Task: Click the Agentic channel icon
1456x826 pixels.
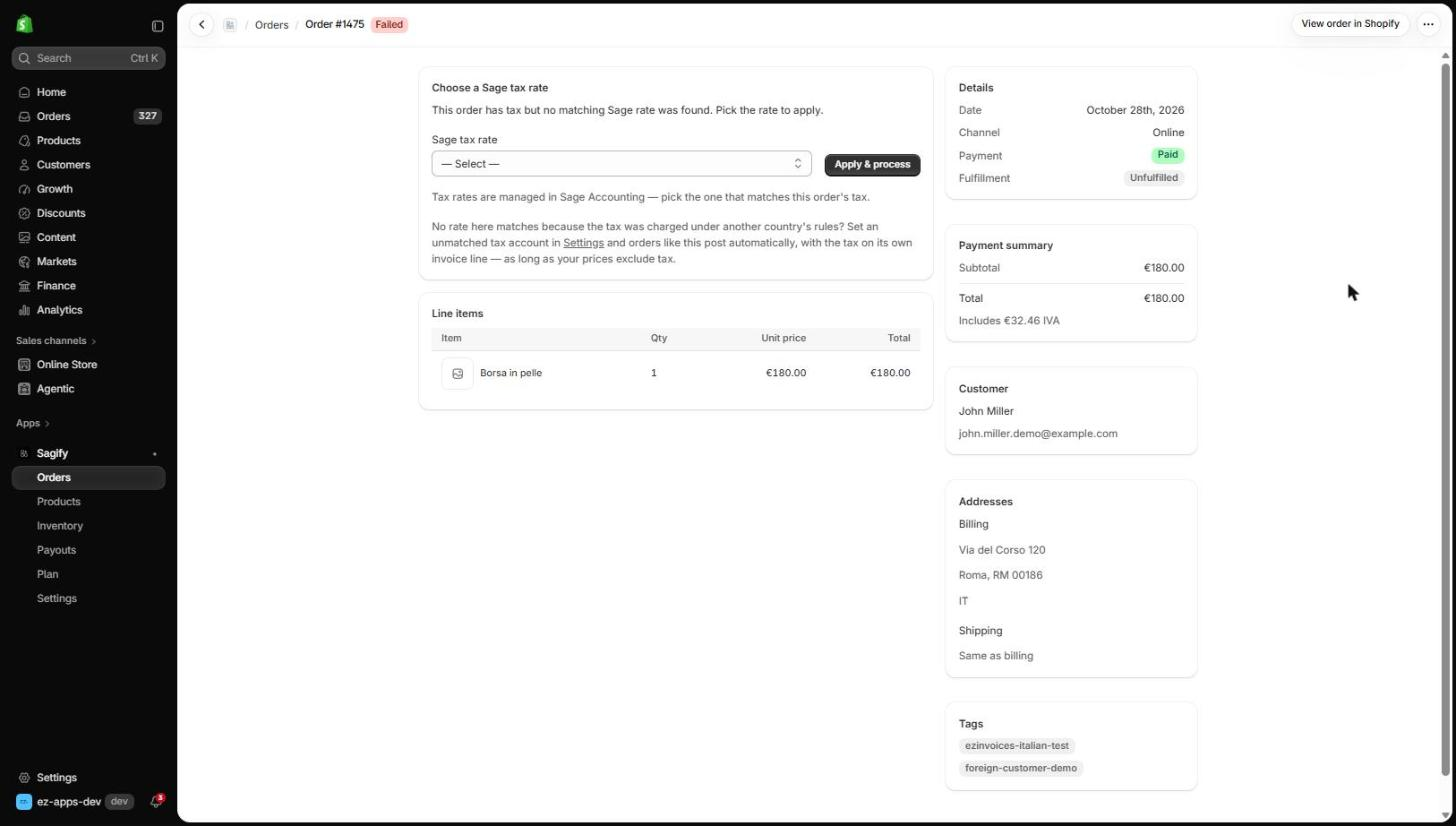Action: (25, 389)
